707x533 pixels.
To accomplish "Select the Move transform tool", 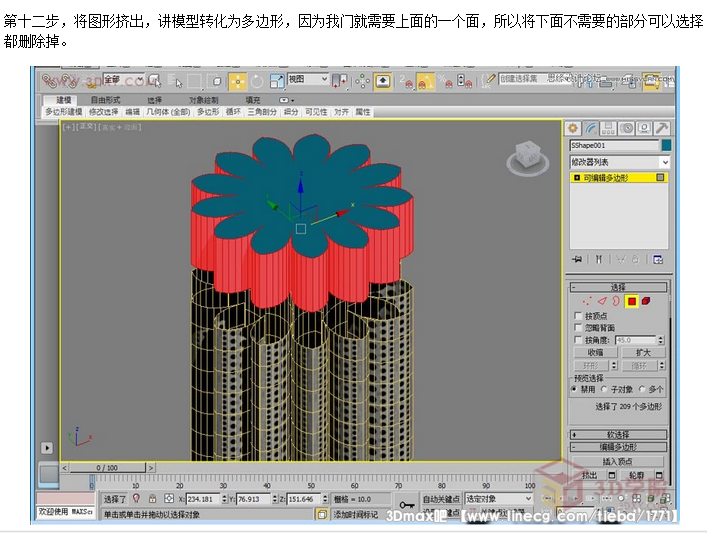I will click(237, 82).
